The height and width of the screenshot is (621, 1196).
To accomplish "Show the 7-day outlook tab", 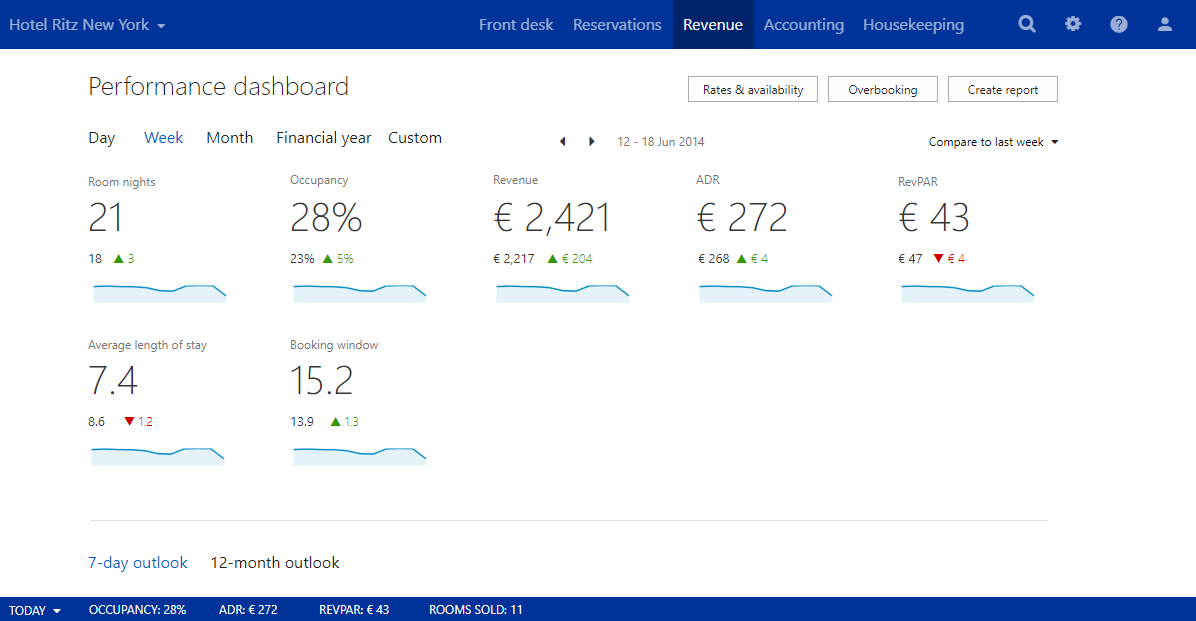I will [138, 563].
